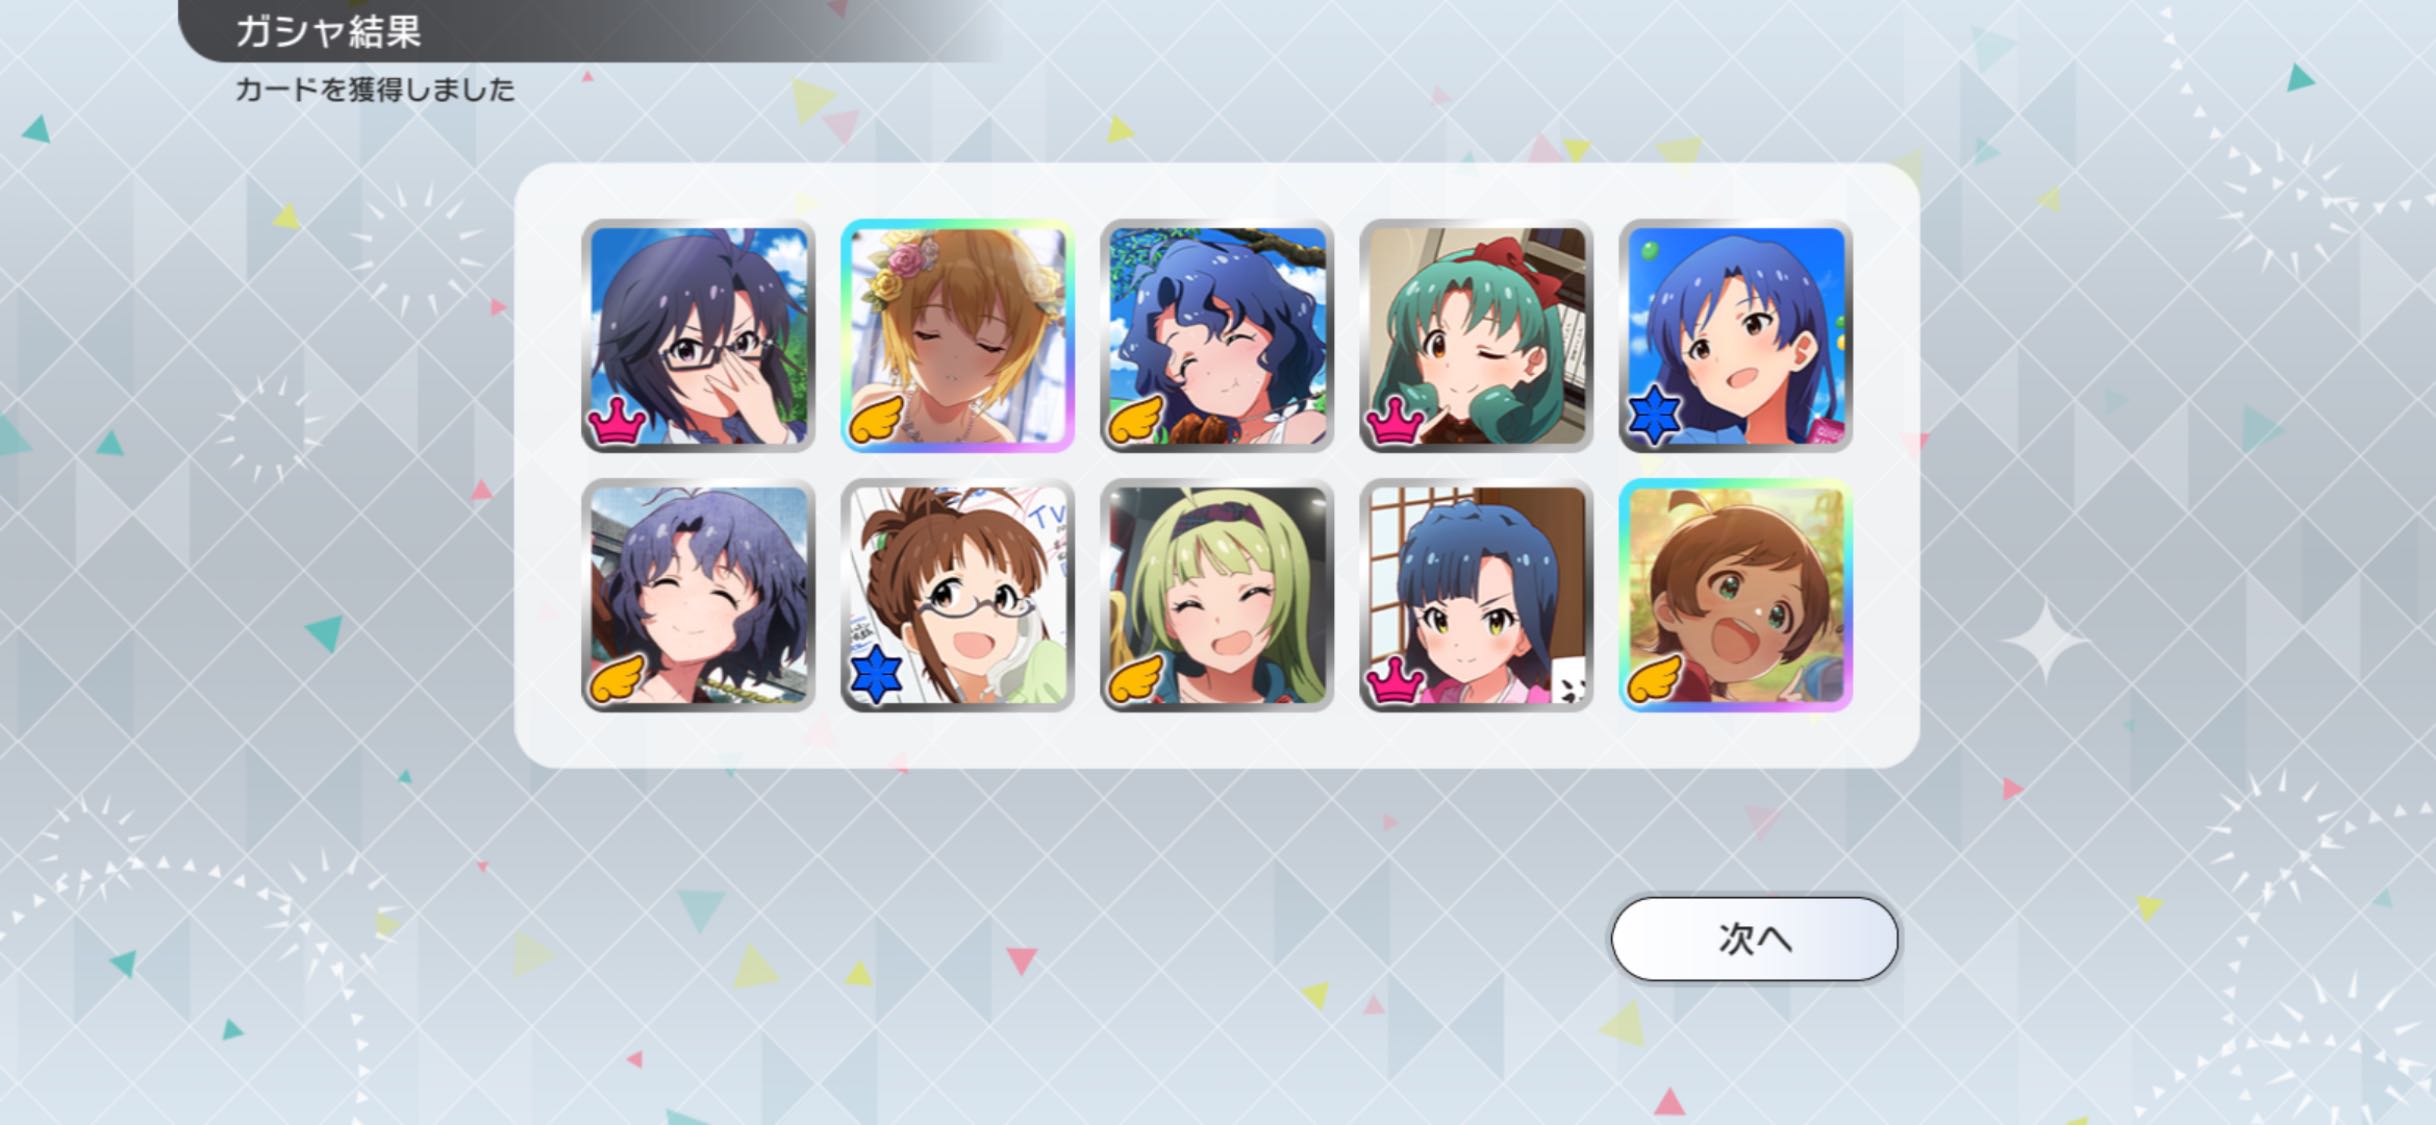Click the ガシャ結果 title header
This screenshot has height=1125, width=2436.
pyautogui.click(x=328, y=31)
